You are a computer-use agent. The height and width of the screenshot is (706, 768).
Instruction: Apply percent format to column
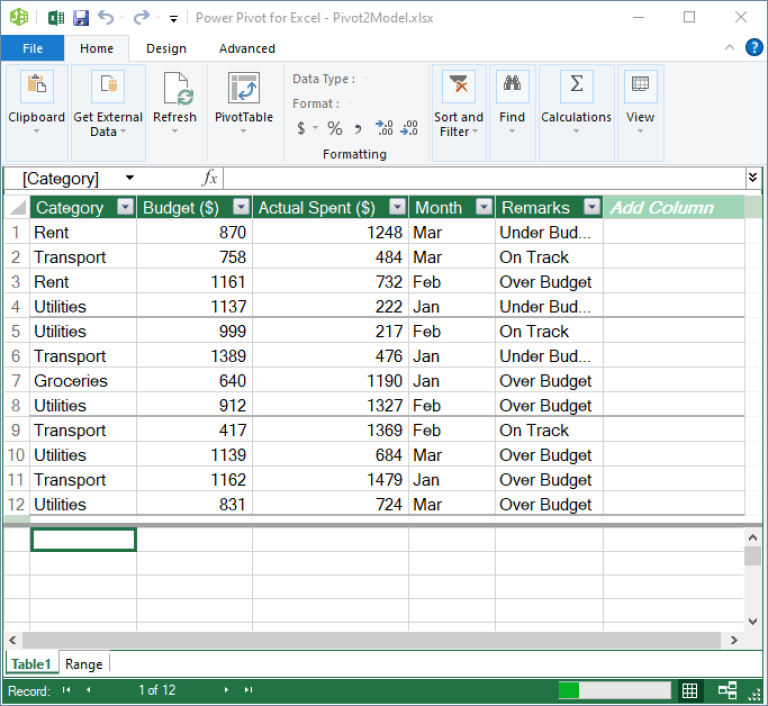click(335, 128)
